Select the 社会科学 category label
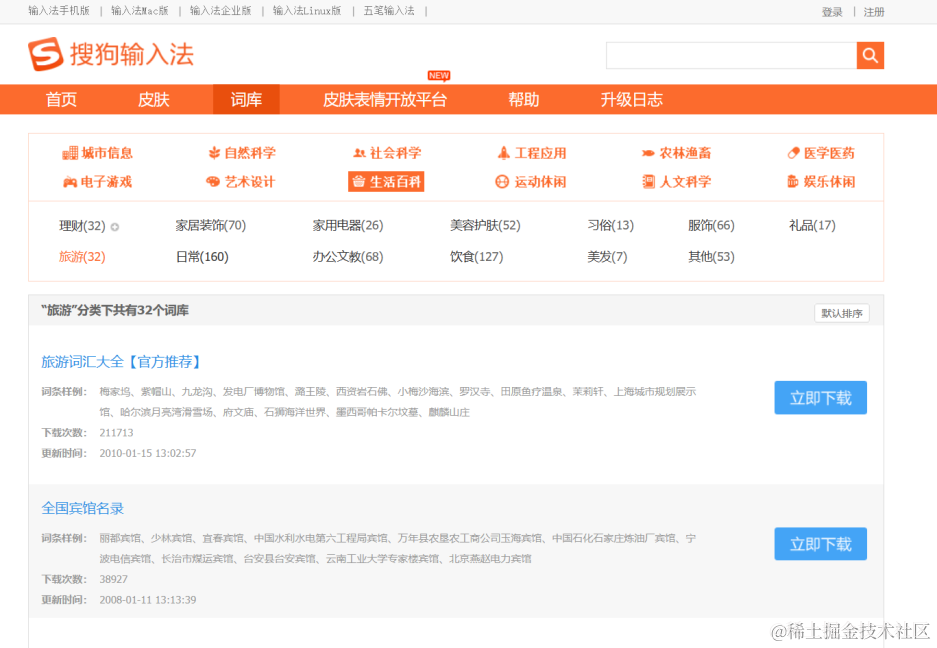 [395, 153]
